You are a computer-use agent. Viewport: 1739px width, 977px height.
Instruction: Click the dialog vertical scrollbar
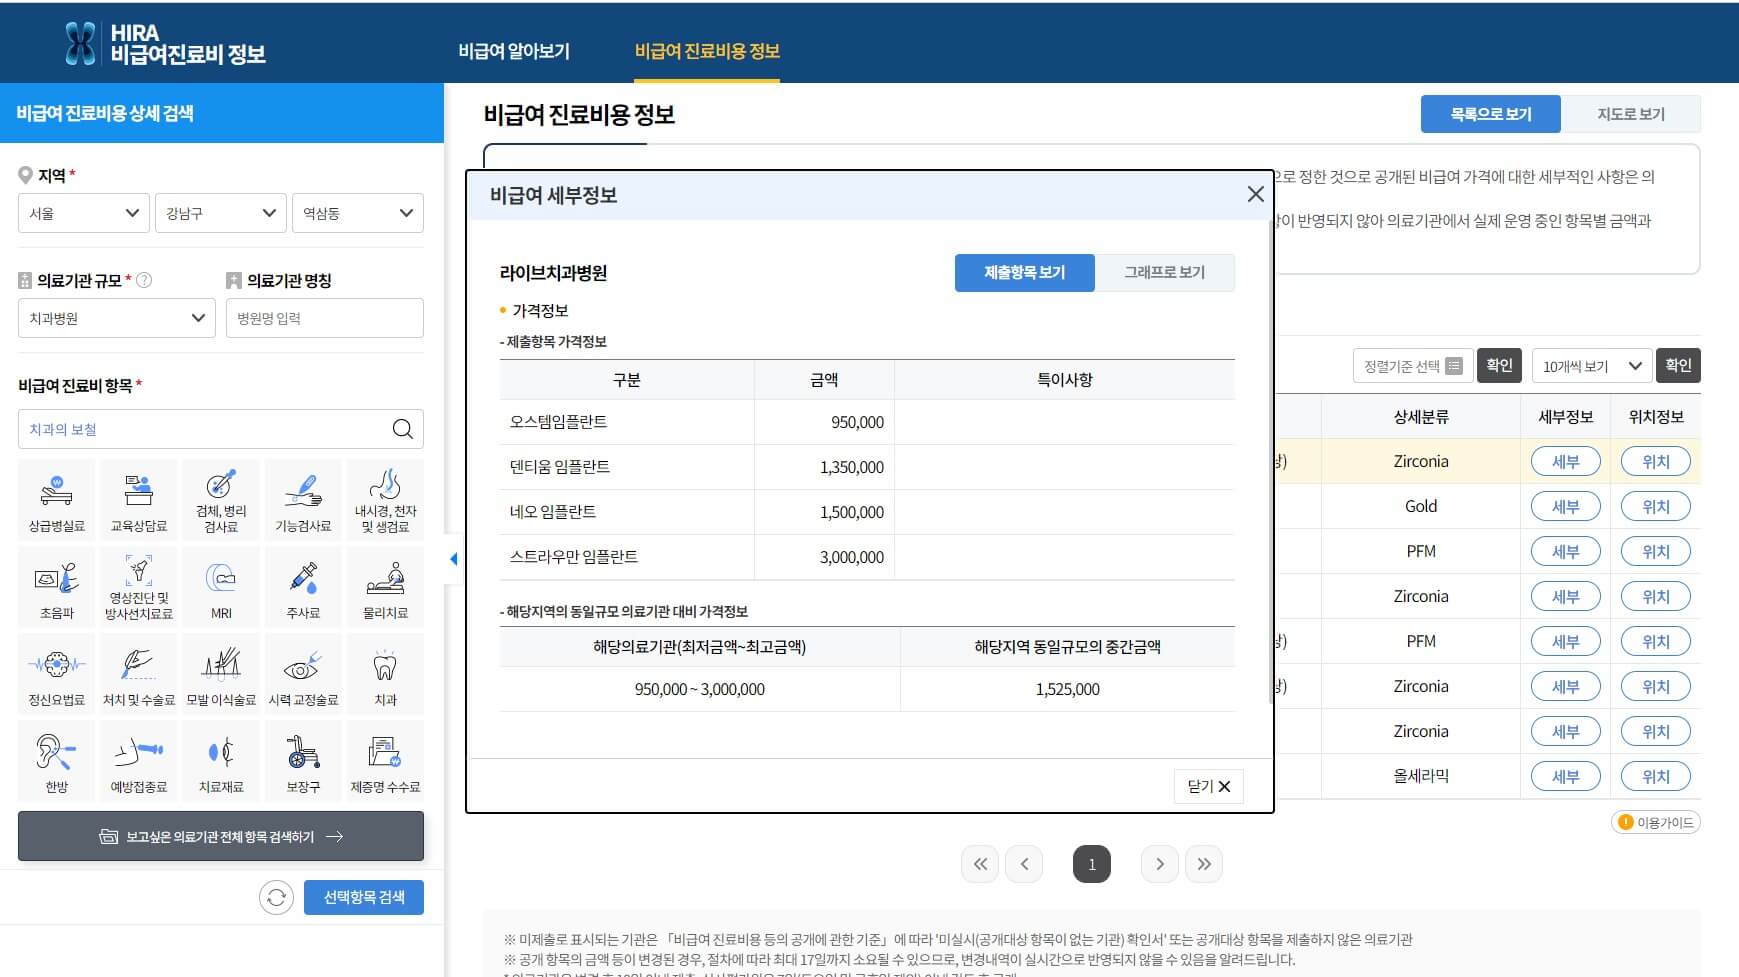click(x=1271, y=460)
